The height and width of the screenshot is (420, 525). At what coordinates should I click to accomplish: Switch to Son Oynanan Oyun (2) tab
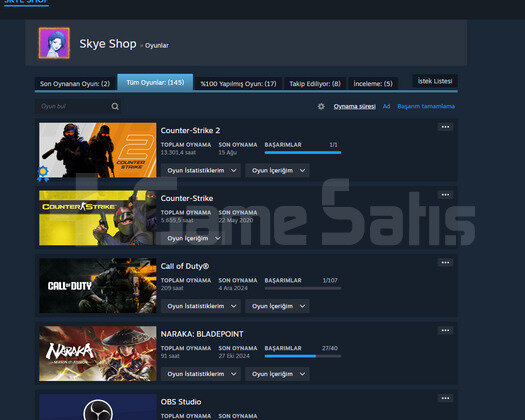(75, 83)
